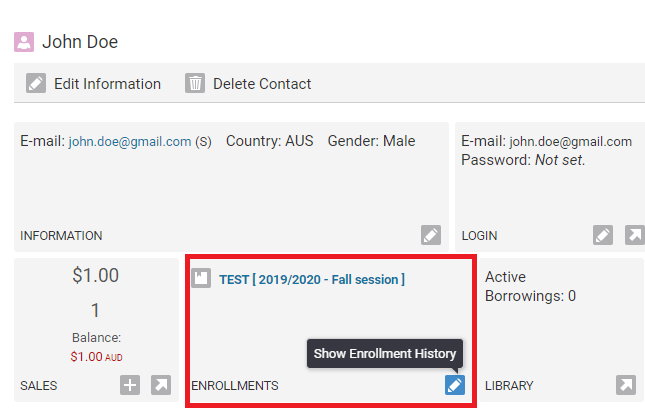Click the enrollment item icon next to TEST

pyautogui.click(x=201, y=279)
